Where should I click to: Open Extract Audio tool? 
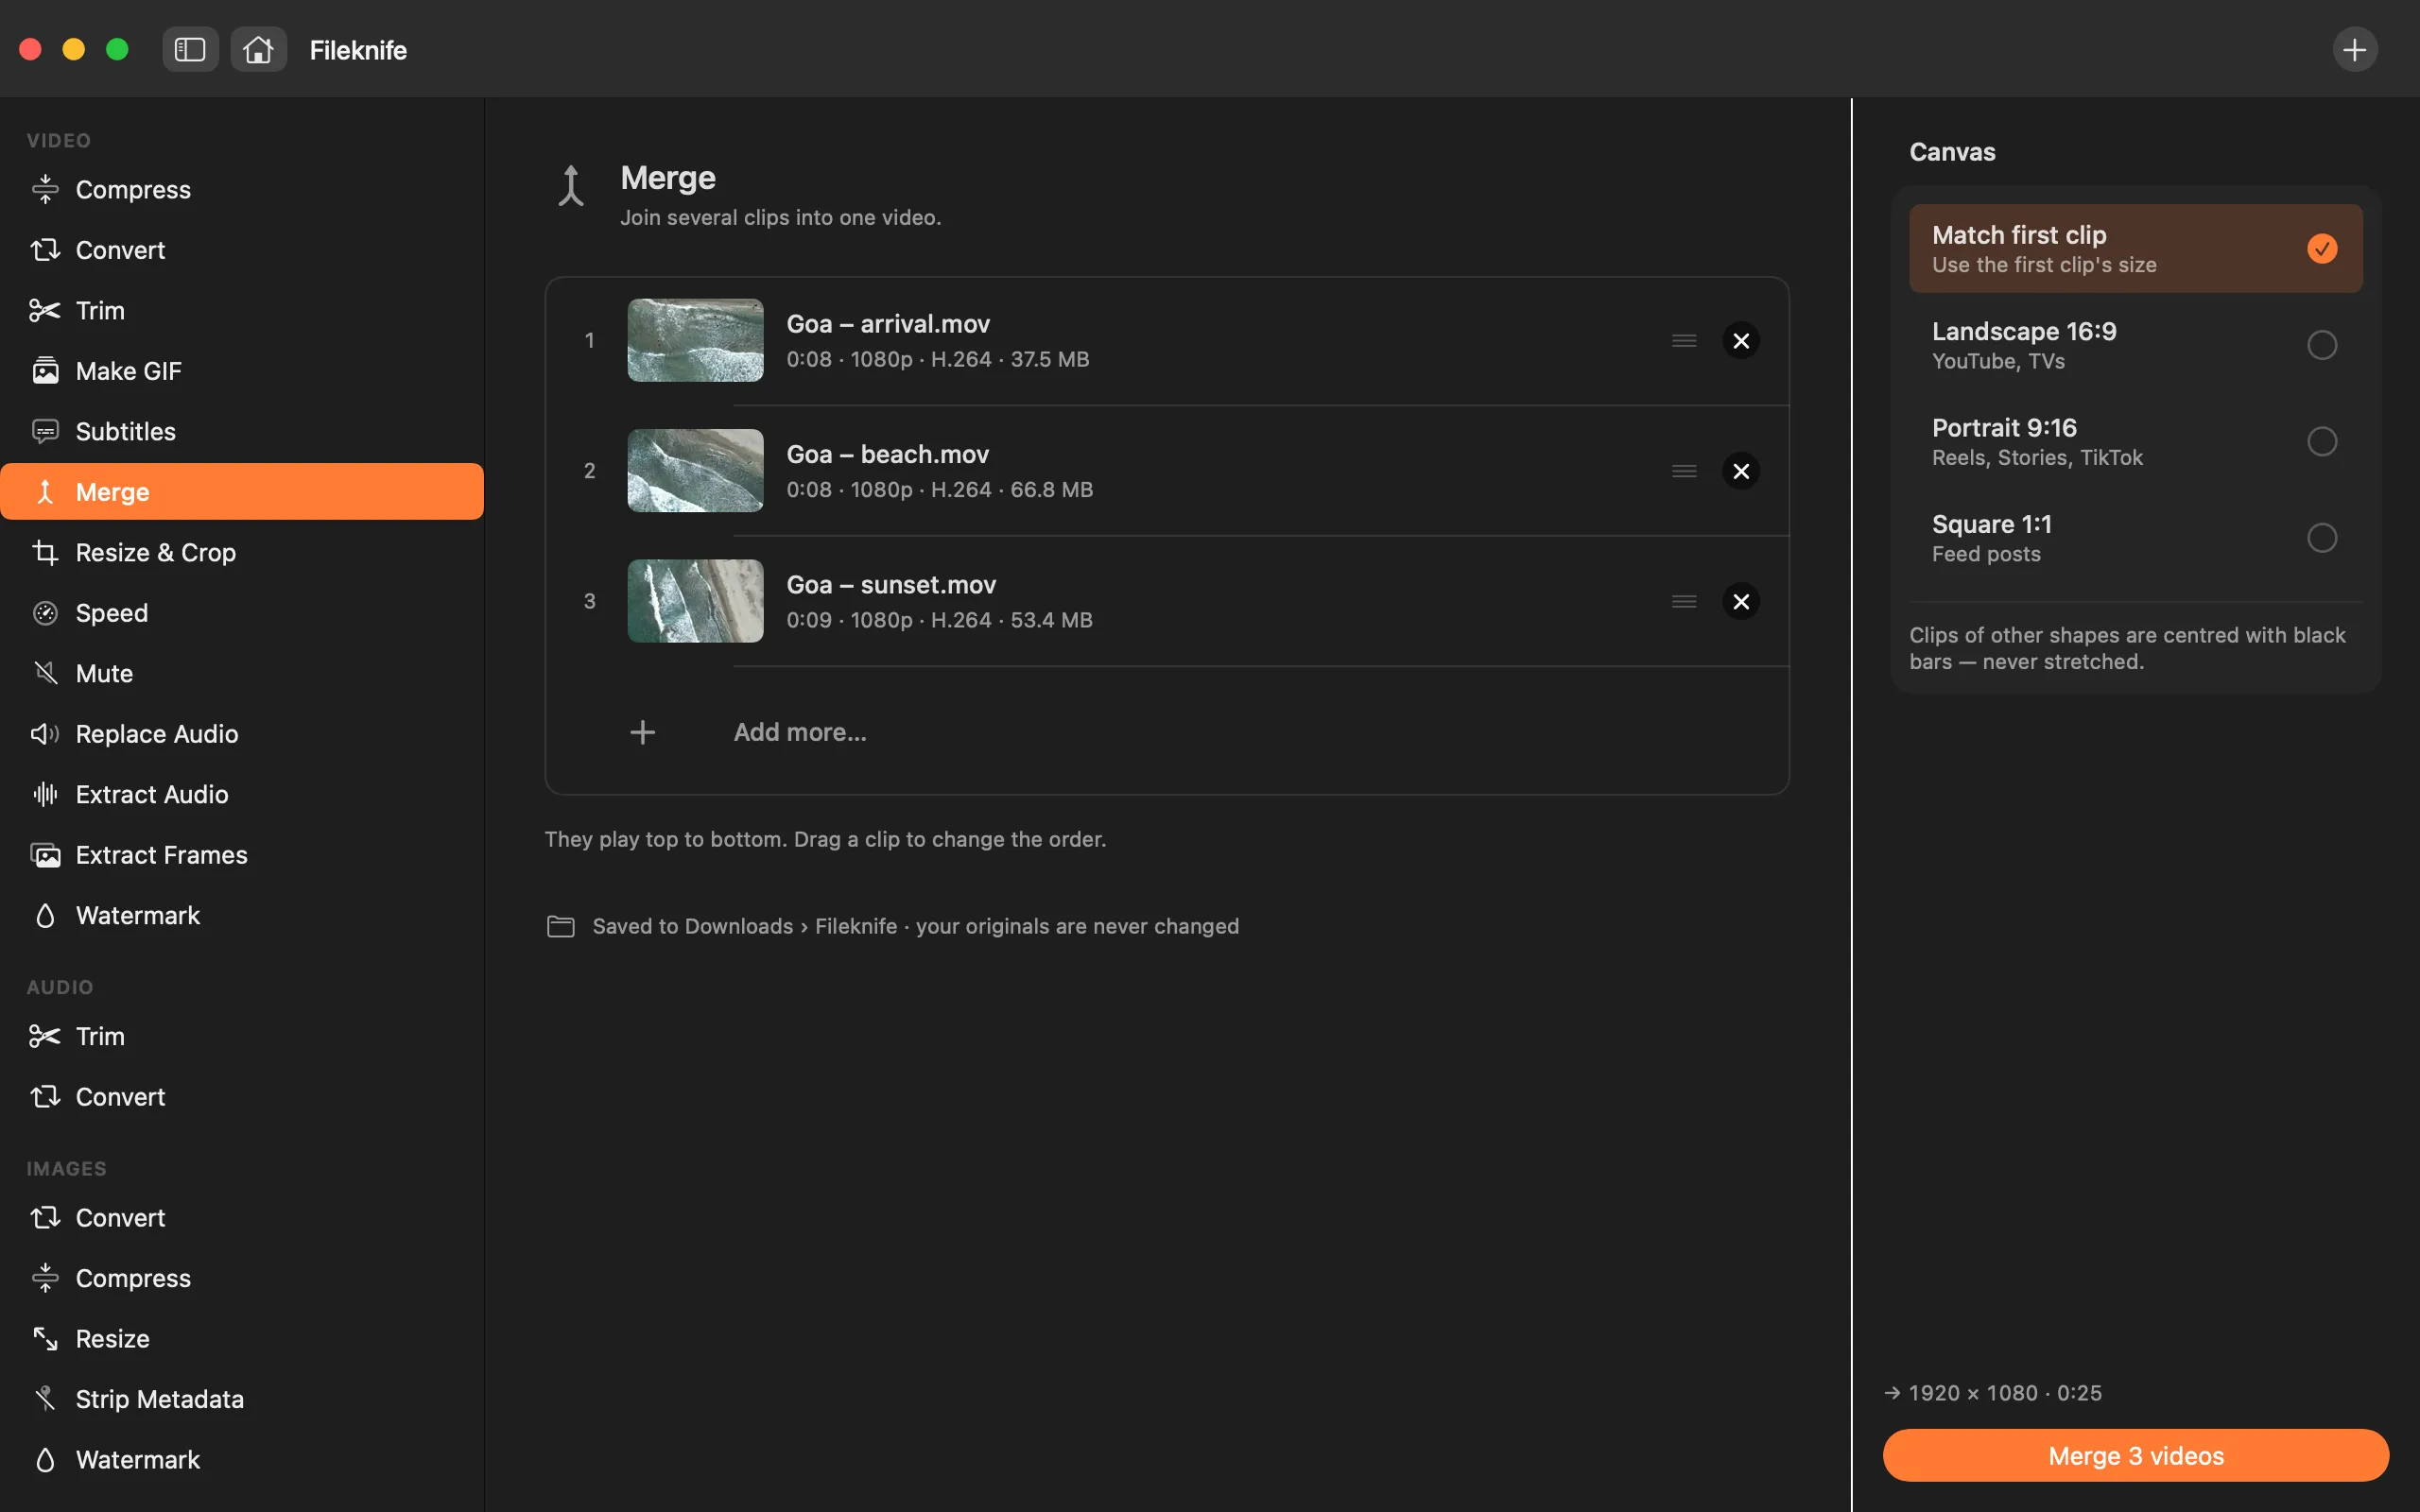pyautogui.click(x=242, y=794)
